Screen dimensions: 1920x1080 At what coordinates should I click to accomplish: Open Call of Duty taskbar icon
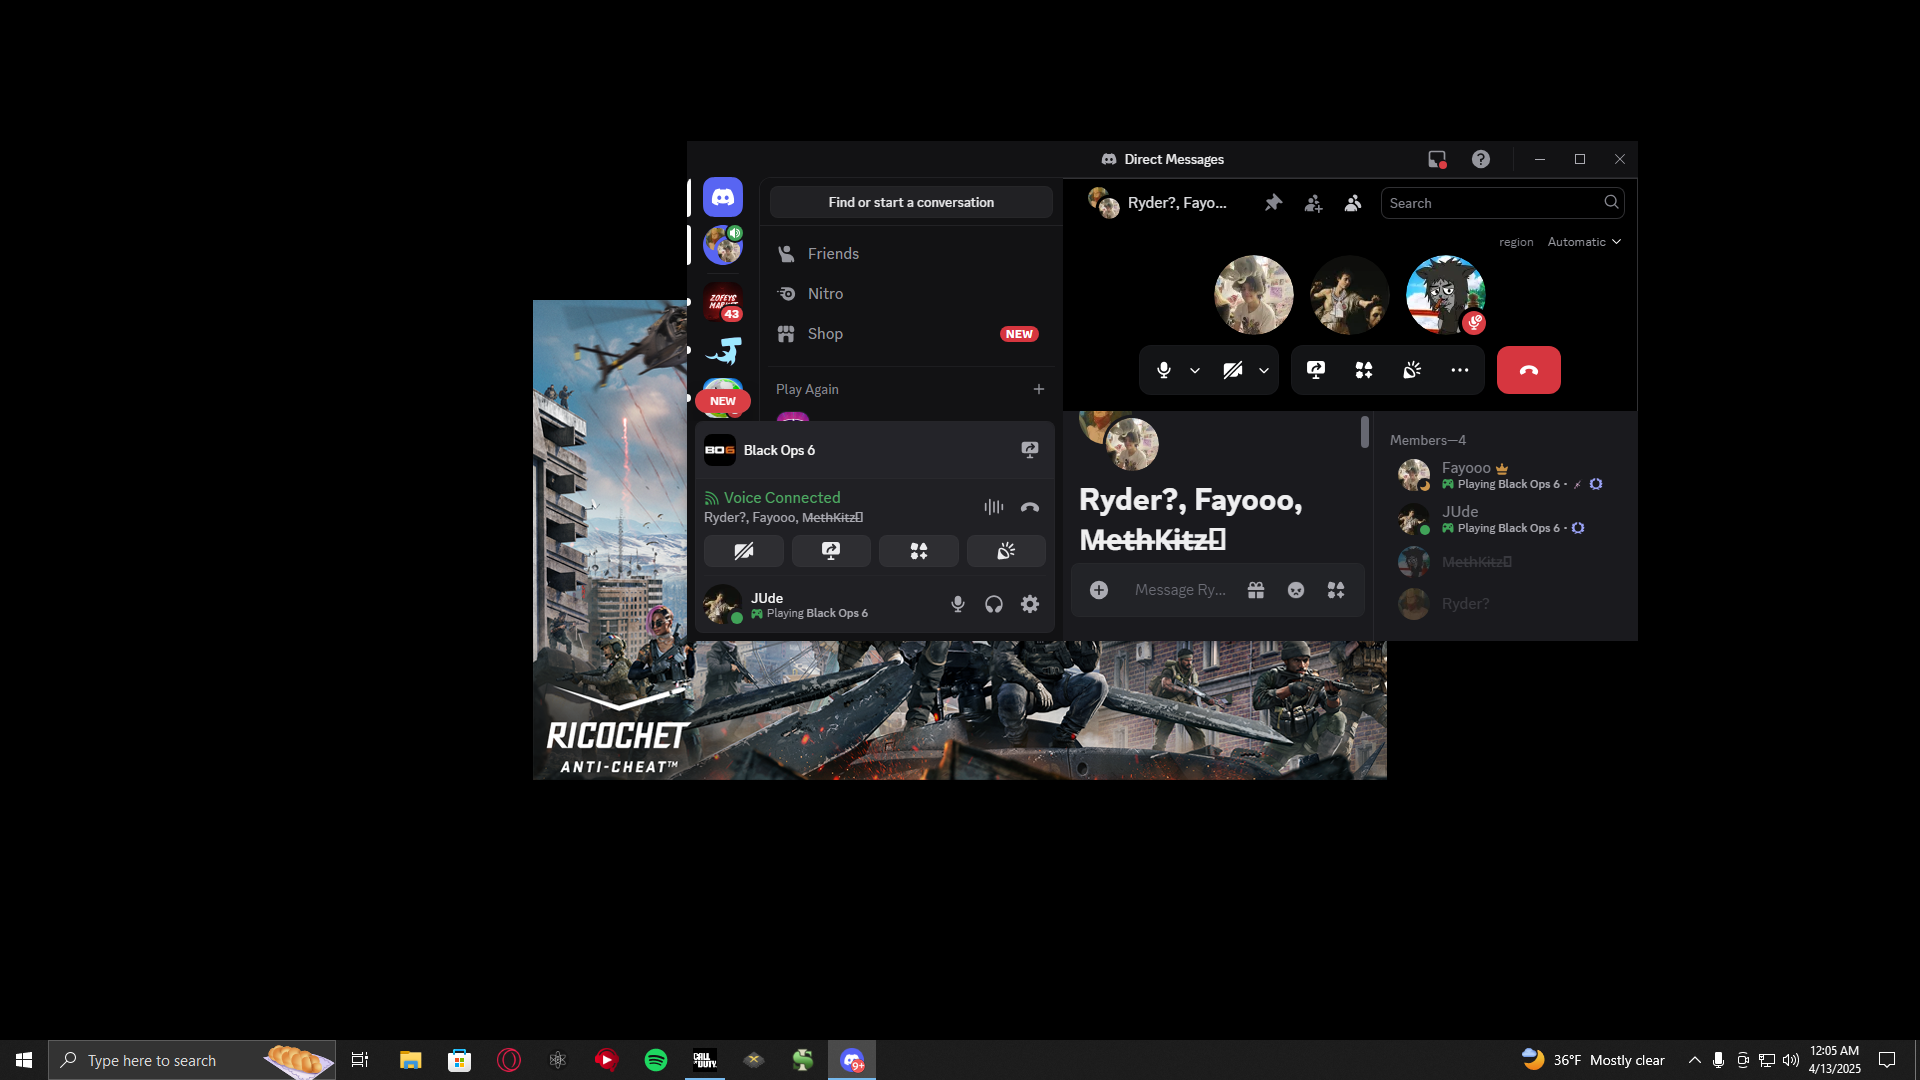pos(705,1060)
